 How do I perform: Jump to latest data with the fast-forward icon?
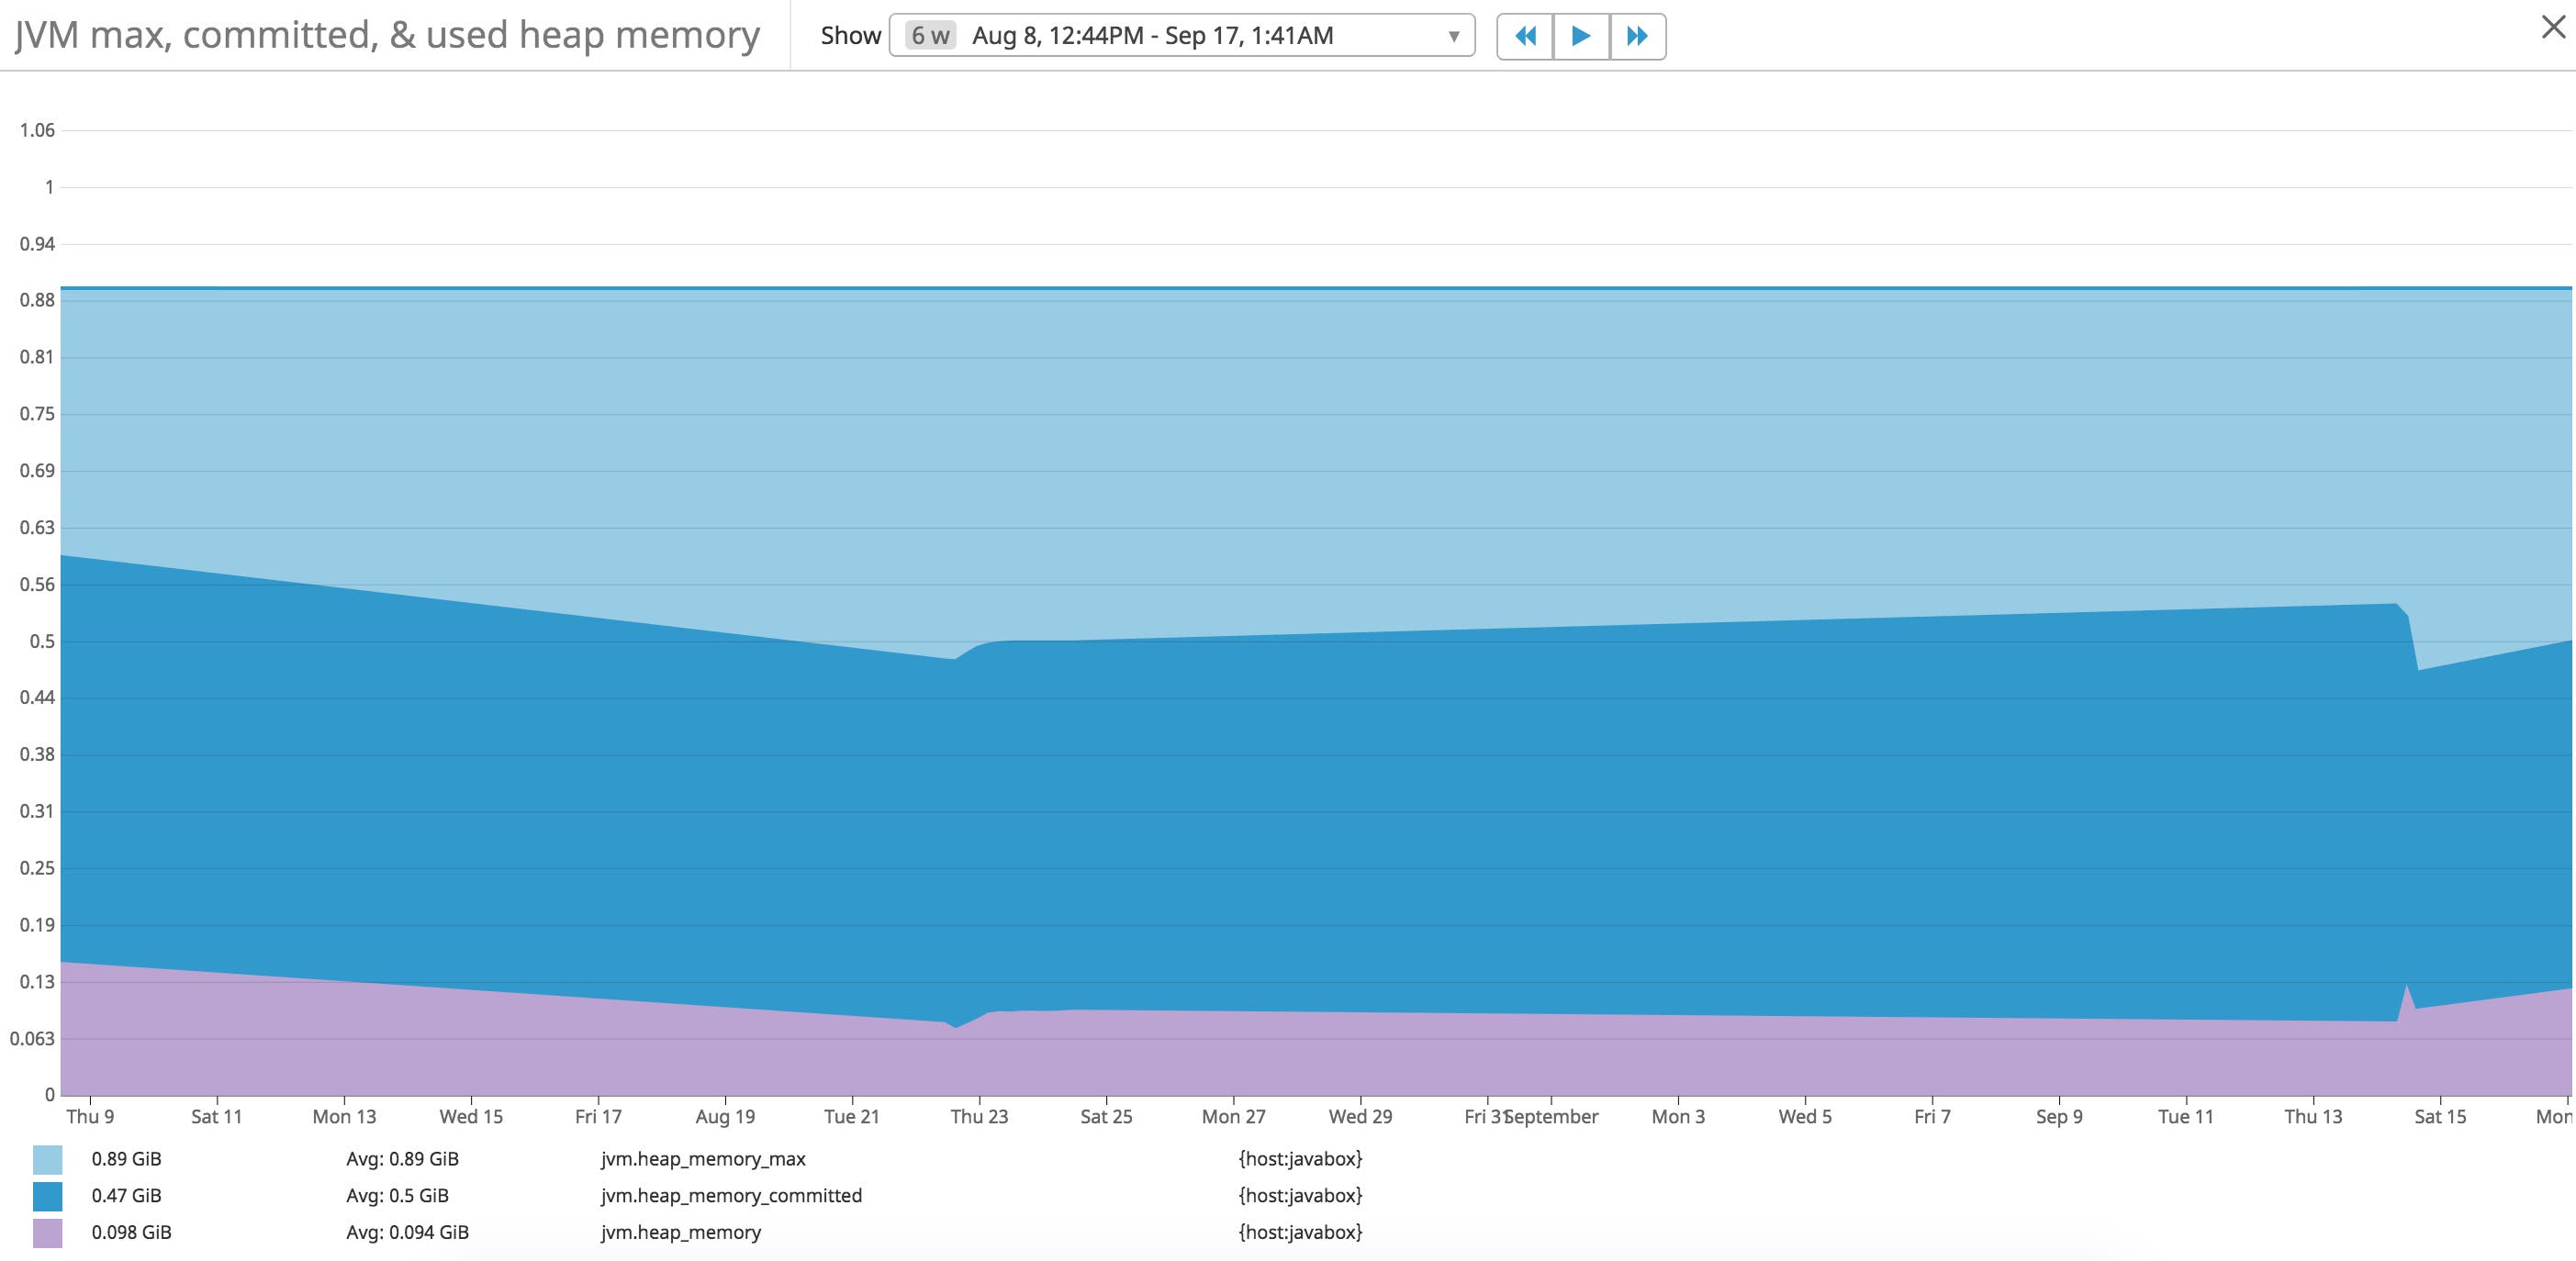(x=1637, y=36)
